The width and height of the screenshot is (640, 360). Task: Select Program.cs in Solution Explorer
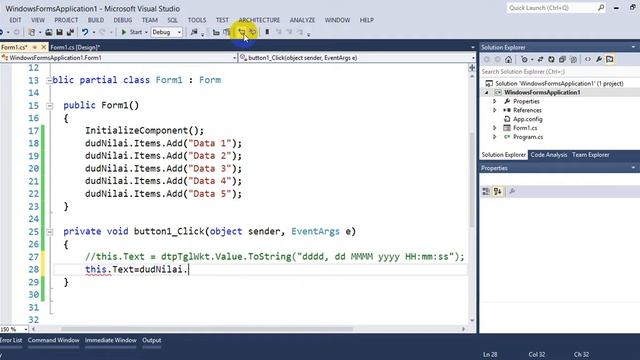coord(528,137)
